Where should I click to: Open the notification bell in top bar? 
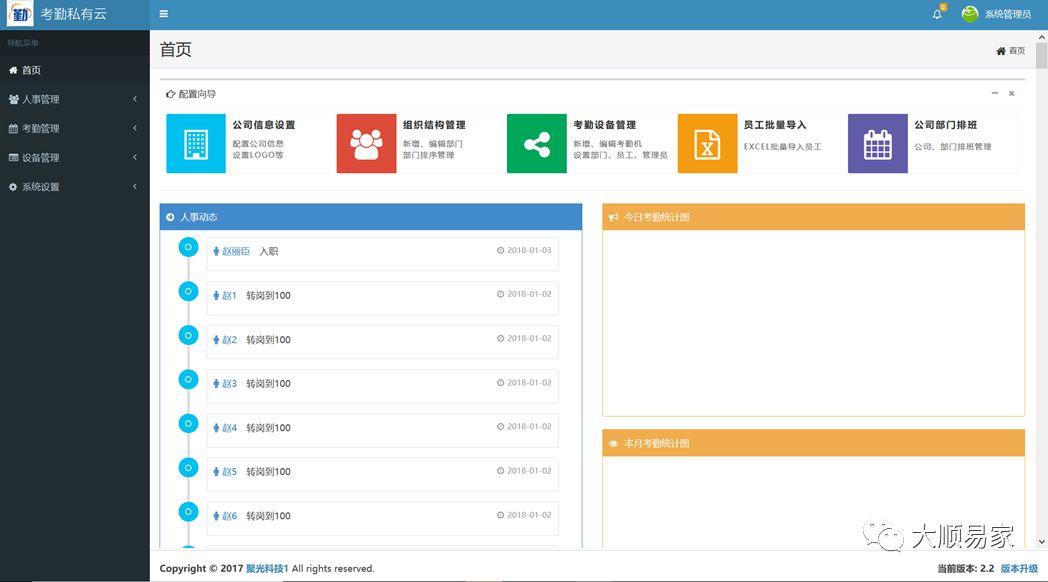pos(937,14)
